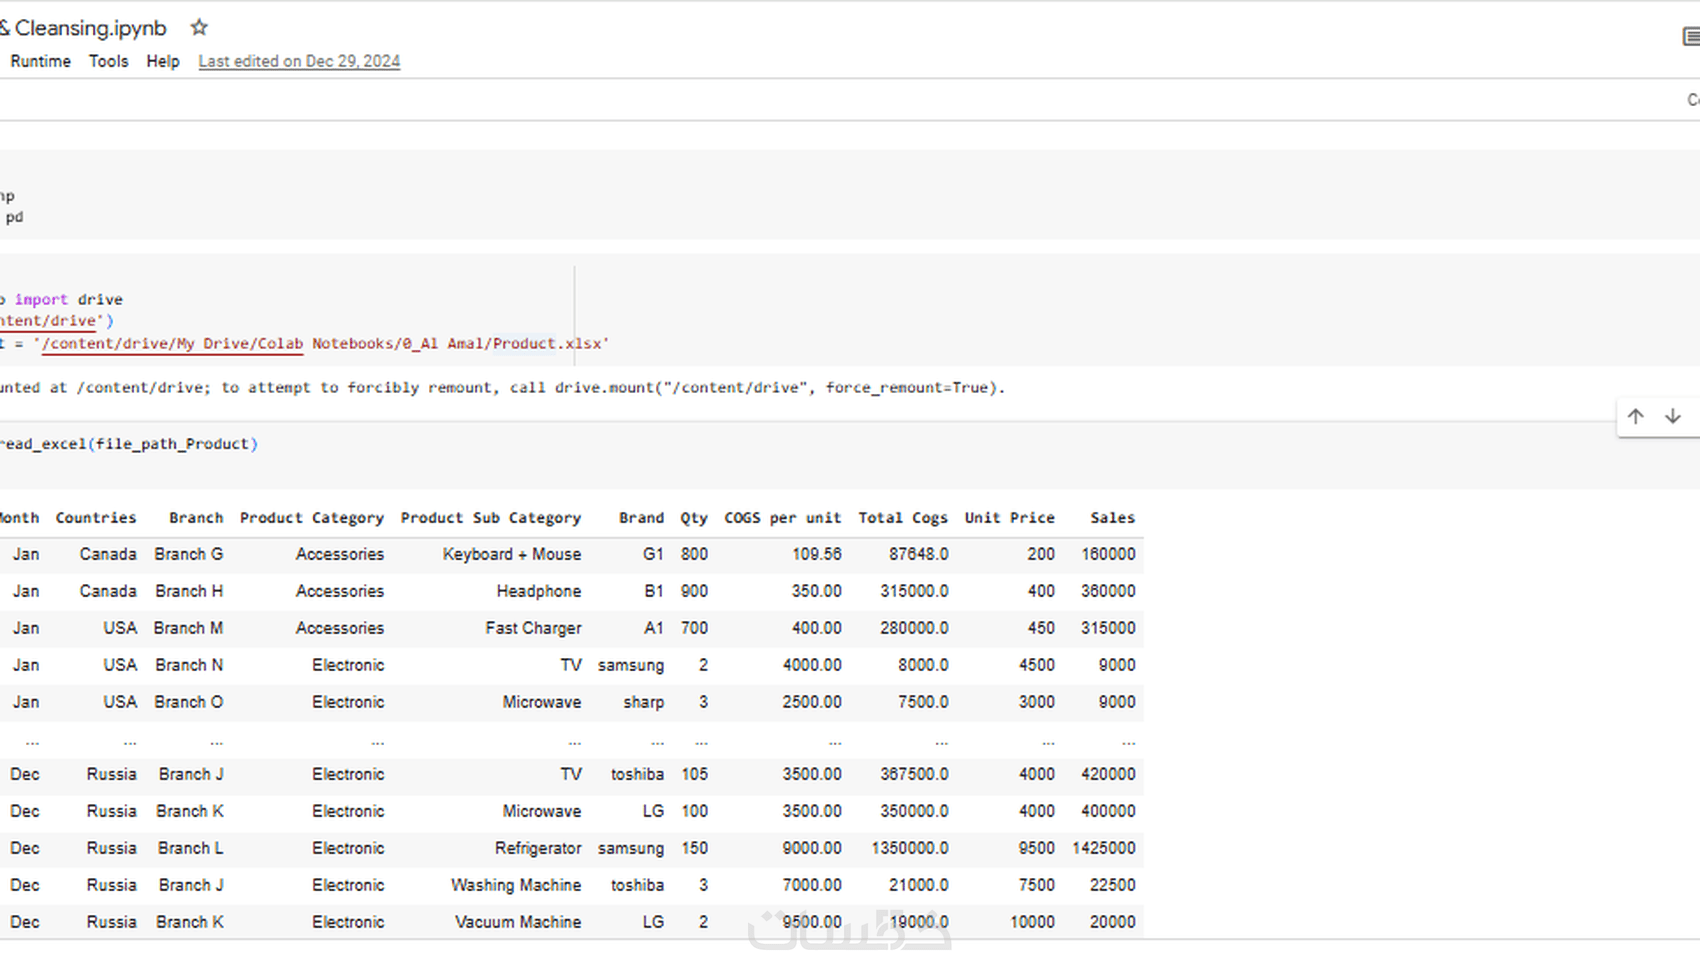Viewport: 1700px width, 970px height.
Task: Click the COGS per unit value 2500.00
Action: point(812,702)
